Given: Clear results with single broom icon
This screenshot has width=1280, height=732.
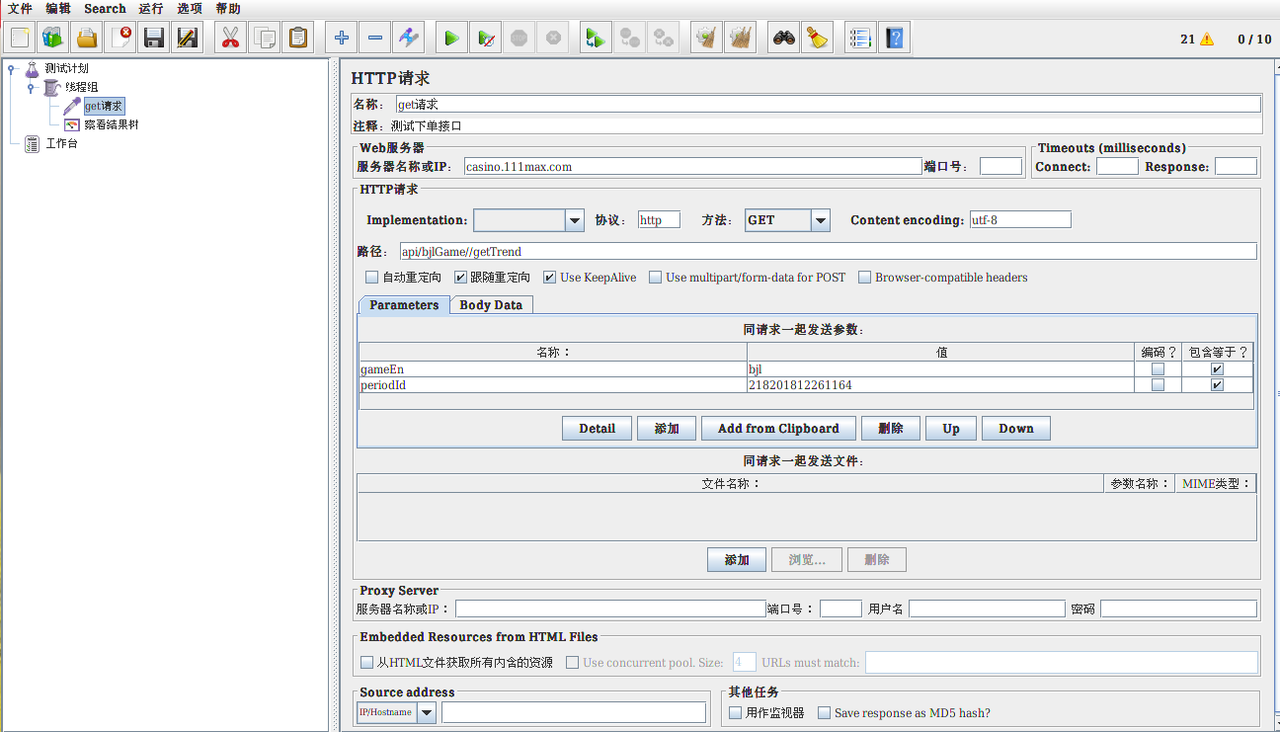Looking at the screenshot, I should tap(707, 39).
